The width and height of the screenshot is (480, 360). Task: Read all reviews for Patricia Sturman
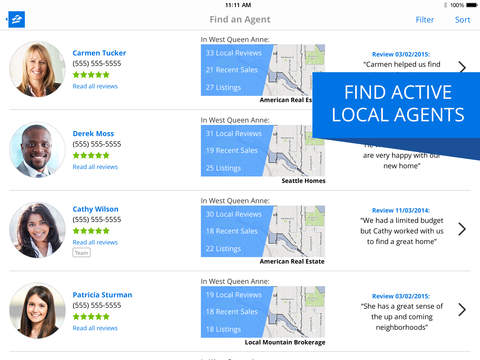pyautogui.click(x=95, y=328)
